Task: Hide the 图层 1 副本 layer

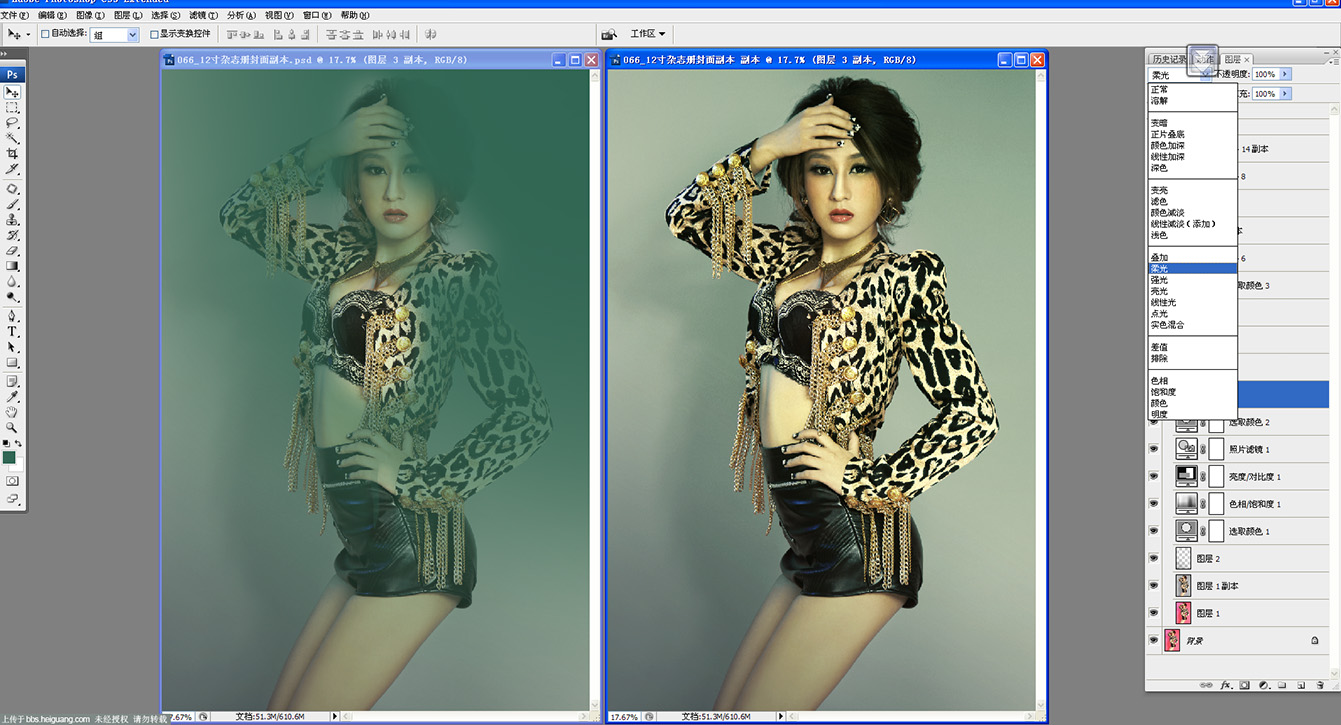Action: pos(1154,586)
